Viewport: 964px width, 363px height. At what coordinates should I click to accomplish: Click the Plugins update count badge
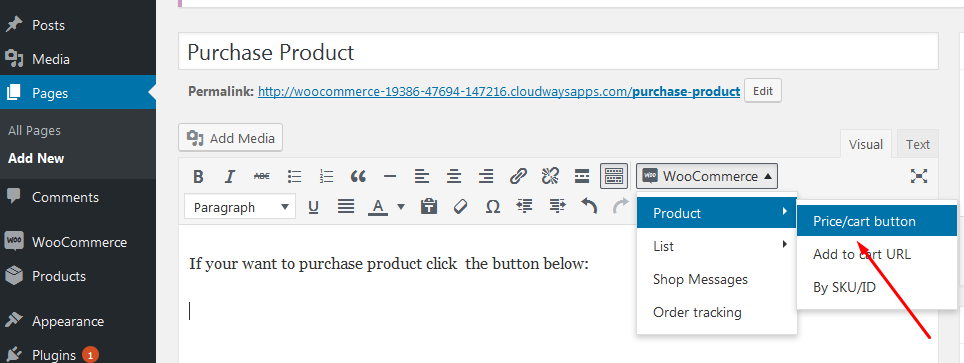coord(90,354)
